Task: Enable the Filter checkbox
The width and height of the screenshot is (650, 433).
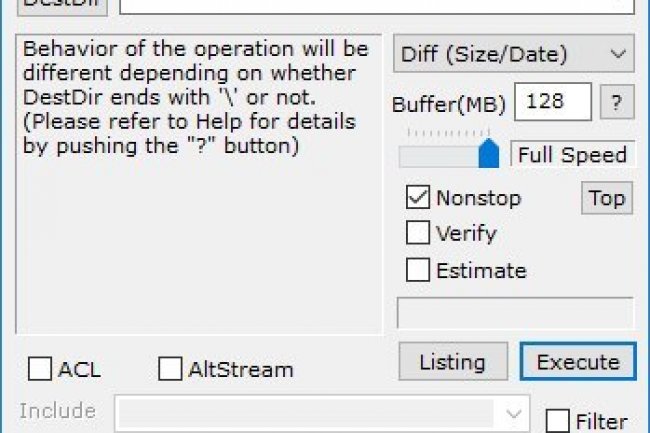Action: 558,422
